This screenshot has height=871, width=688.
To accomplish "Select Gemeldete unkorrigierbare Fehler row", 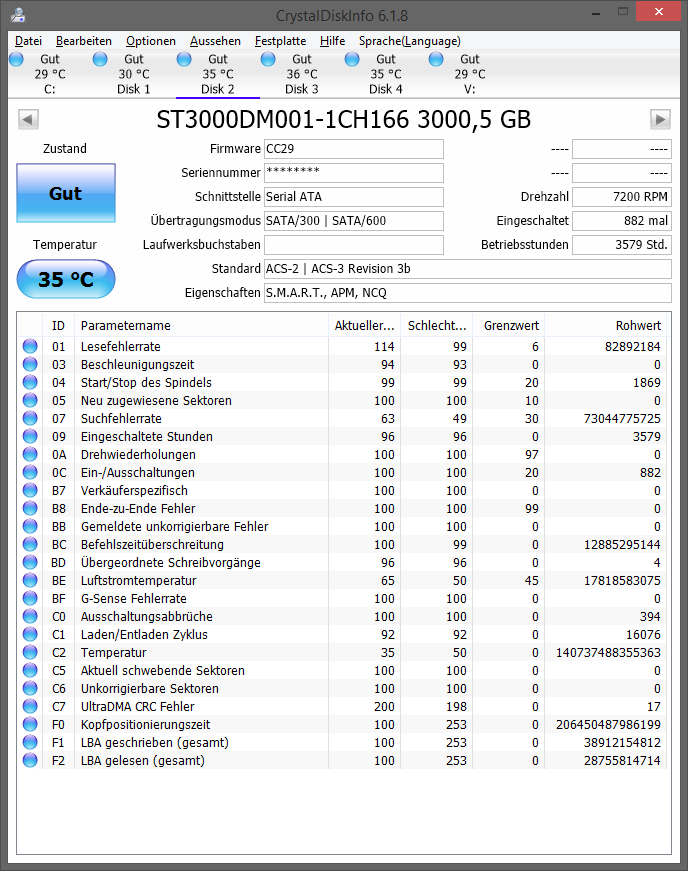I will click(x=342, y=527).
